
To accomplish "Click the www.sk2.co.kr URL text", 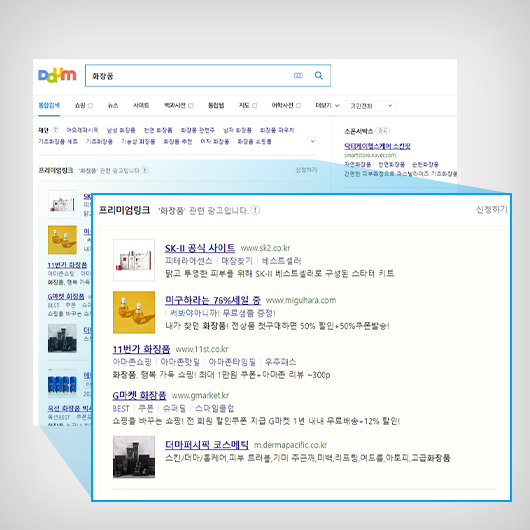I will click(265, 248).
